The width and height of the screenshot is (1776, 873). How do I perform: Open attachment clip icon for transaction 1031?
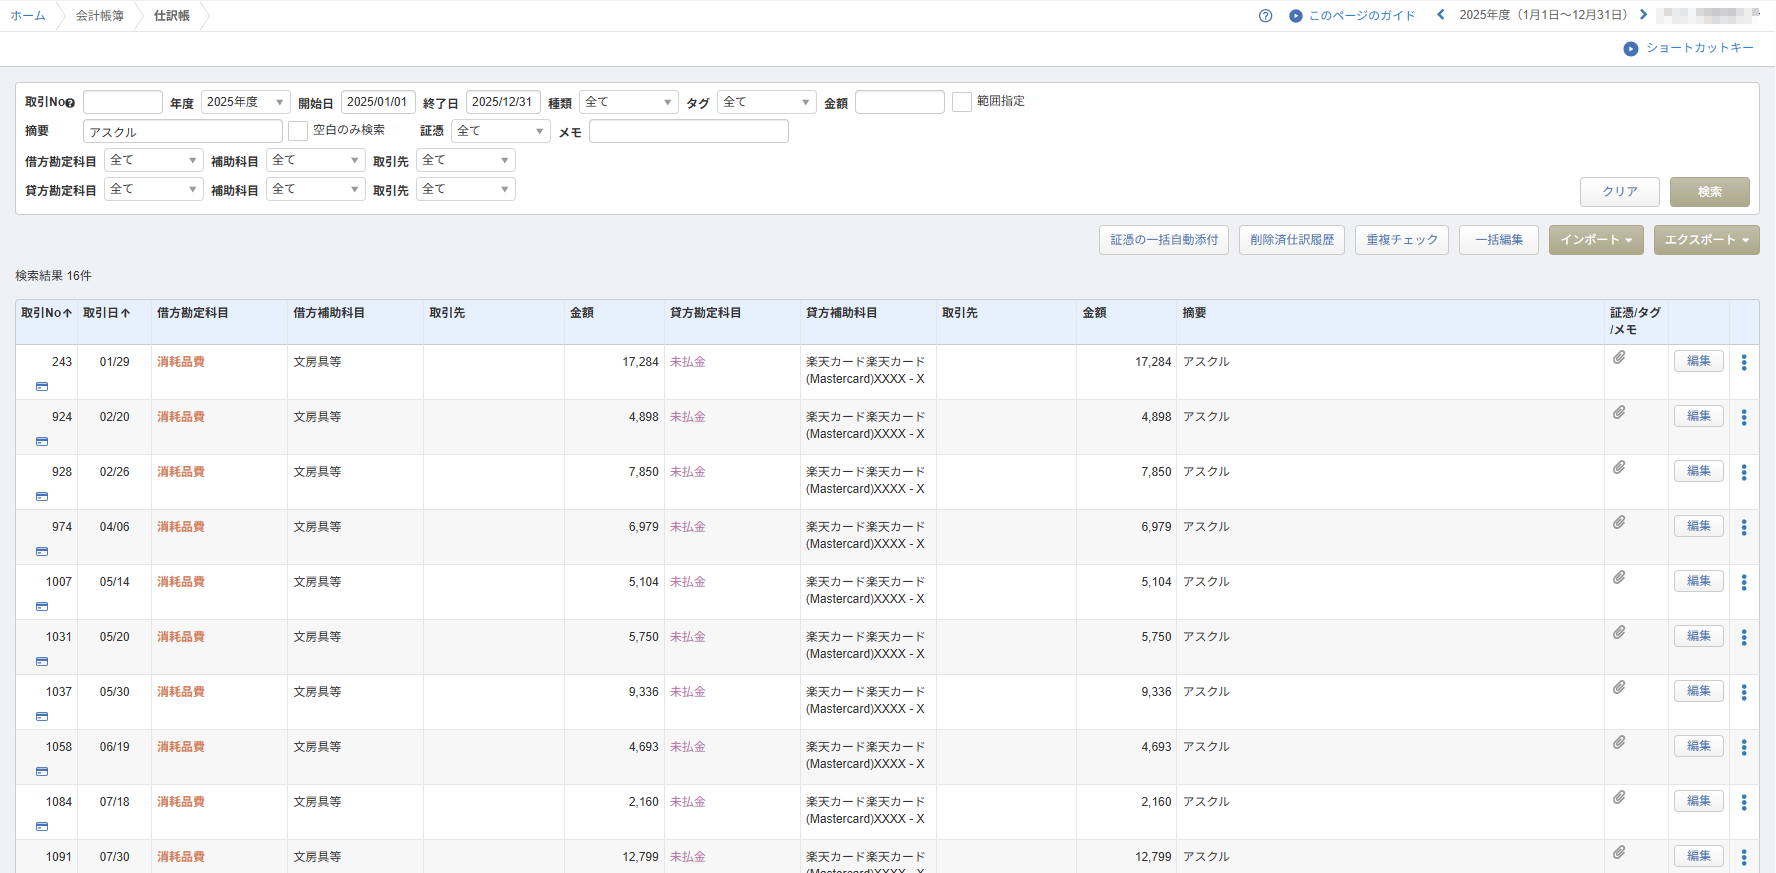[1619, 632]
